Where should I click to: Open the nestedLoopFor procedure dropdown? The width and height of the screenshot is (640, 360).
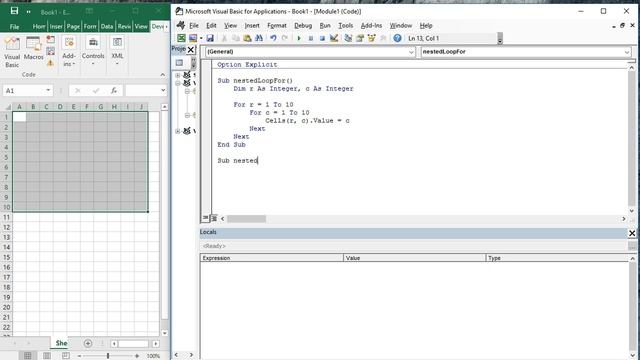pyautogui.click(x=627, y=52)
